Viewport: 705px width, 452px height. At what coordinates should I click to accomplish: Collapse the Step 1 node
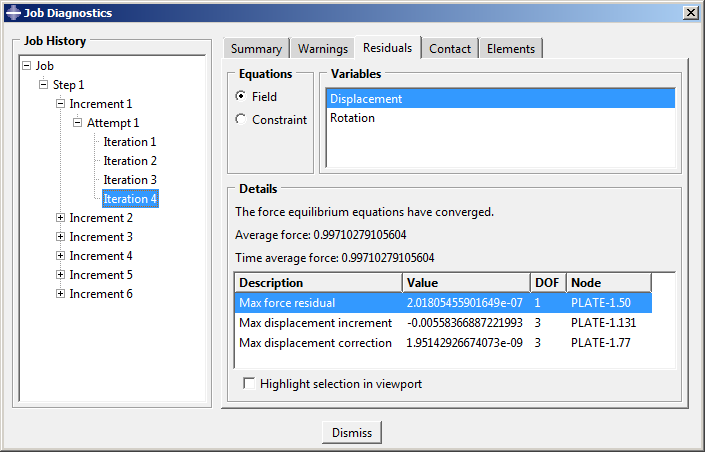coord(44,85)
